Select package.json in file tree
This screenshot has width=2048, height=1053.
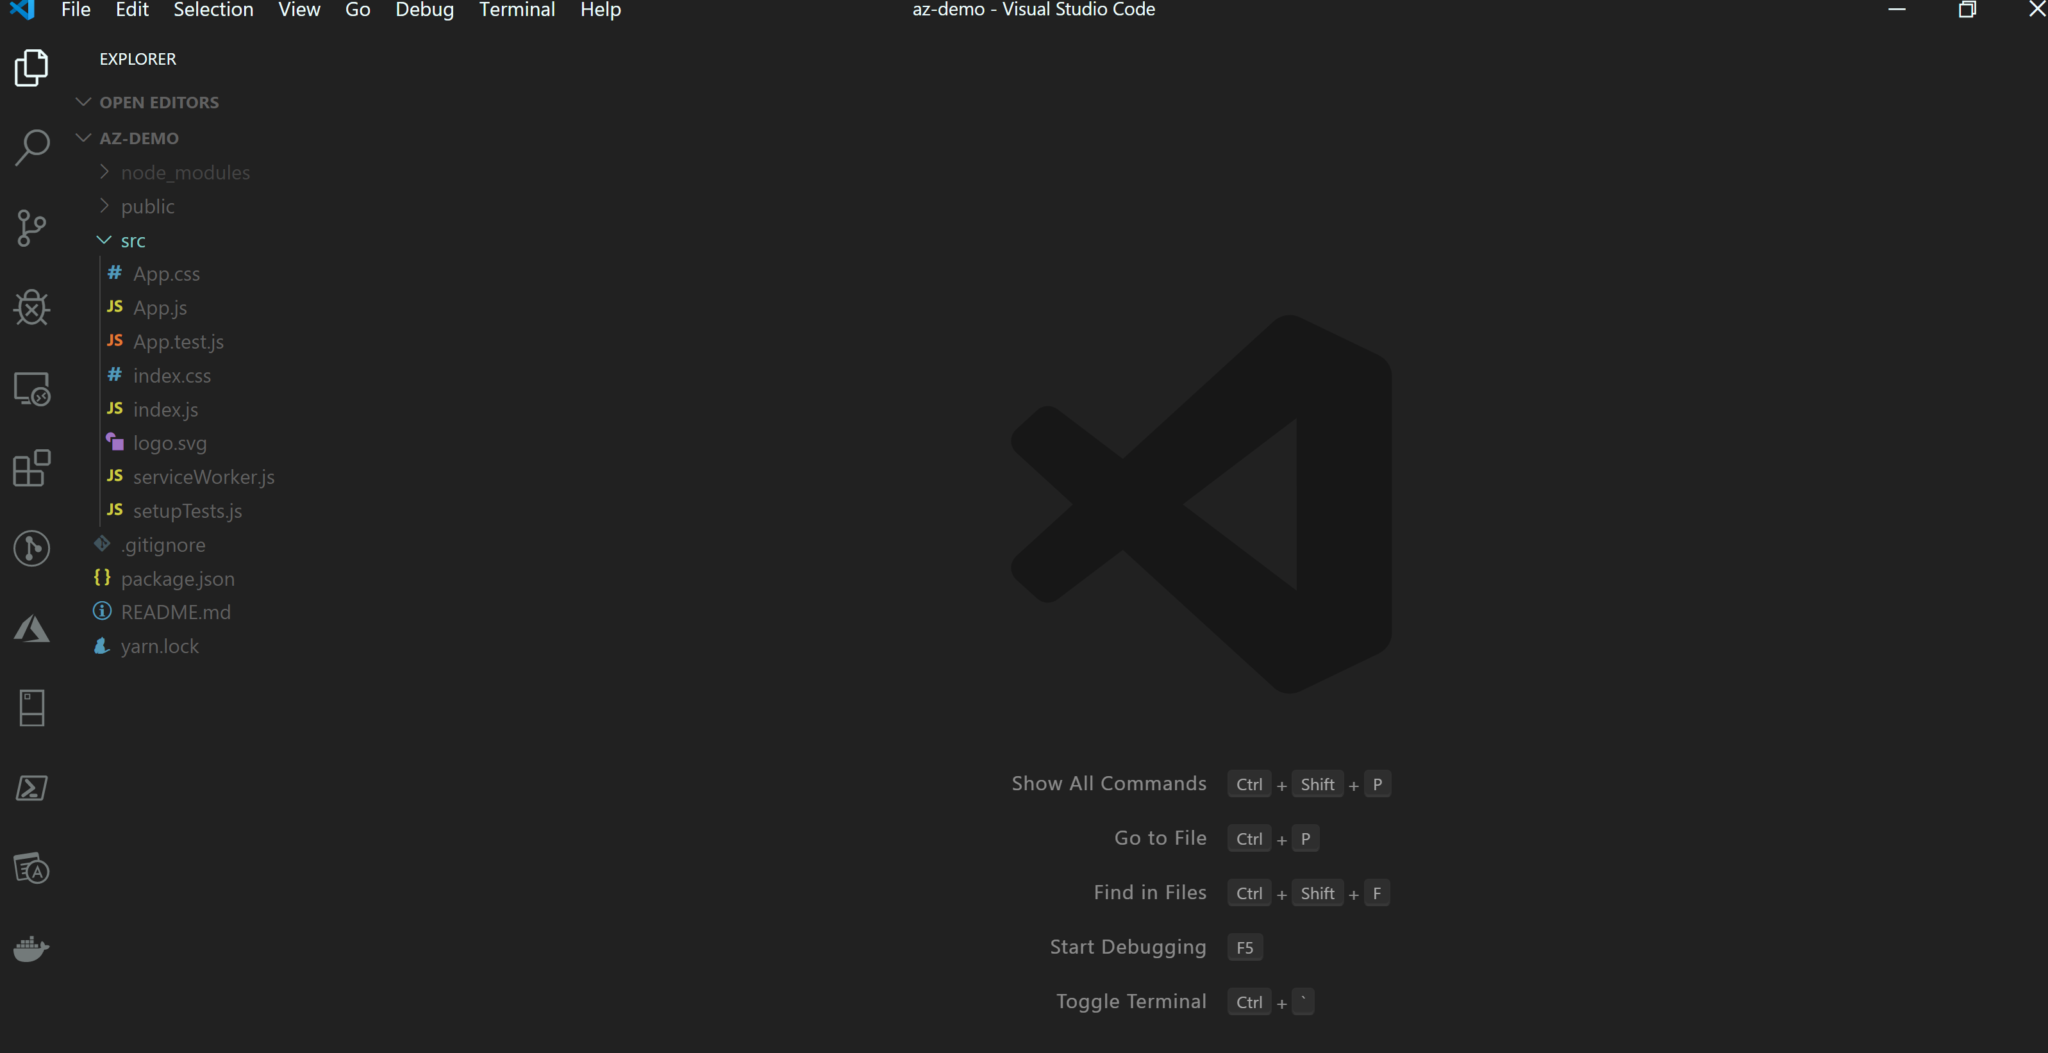pyautogui.click(x=177, y=579)
